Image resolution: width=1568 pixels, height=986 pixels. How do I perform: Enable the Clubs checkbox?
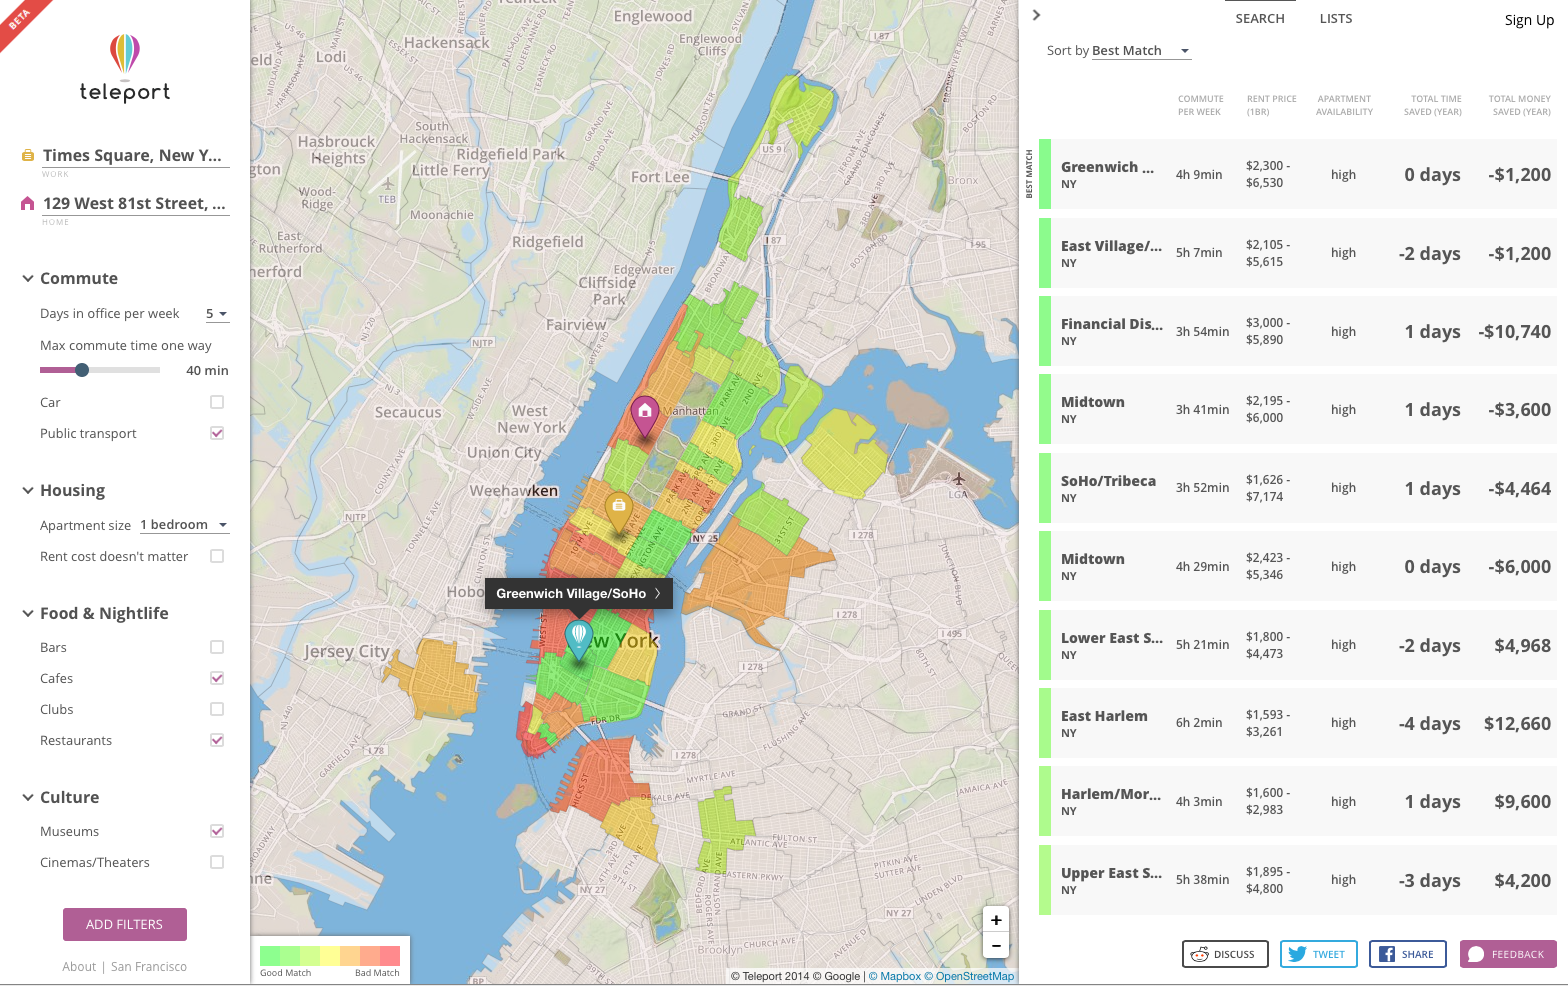pos(217,709)
